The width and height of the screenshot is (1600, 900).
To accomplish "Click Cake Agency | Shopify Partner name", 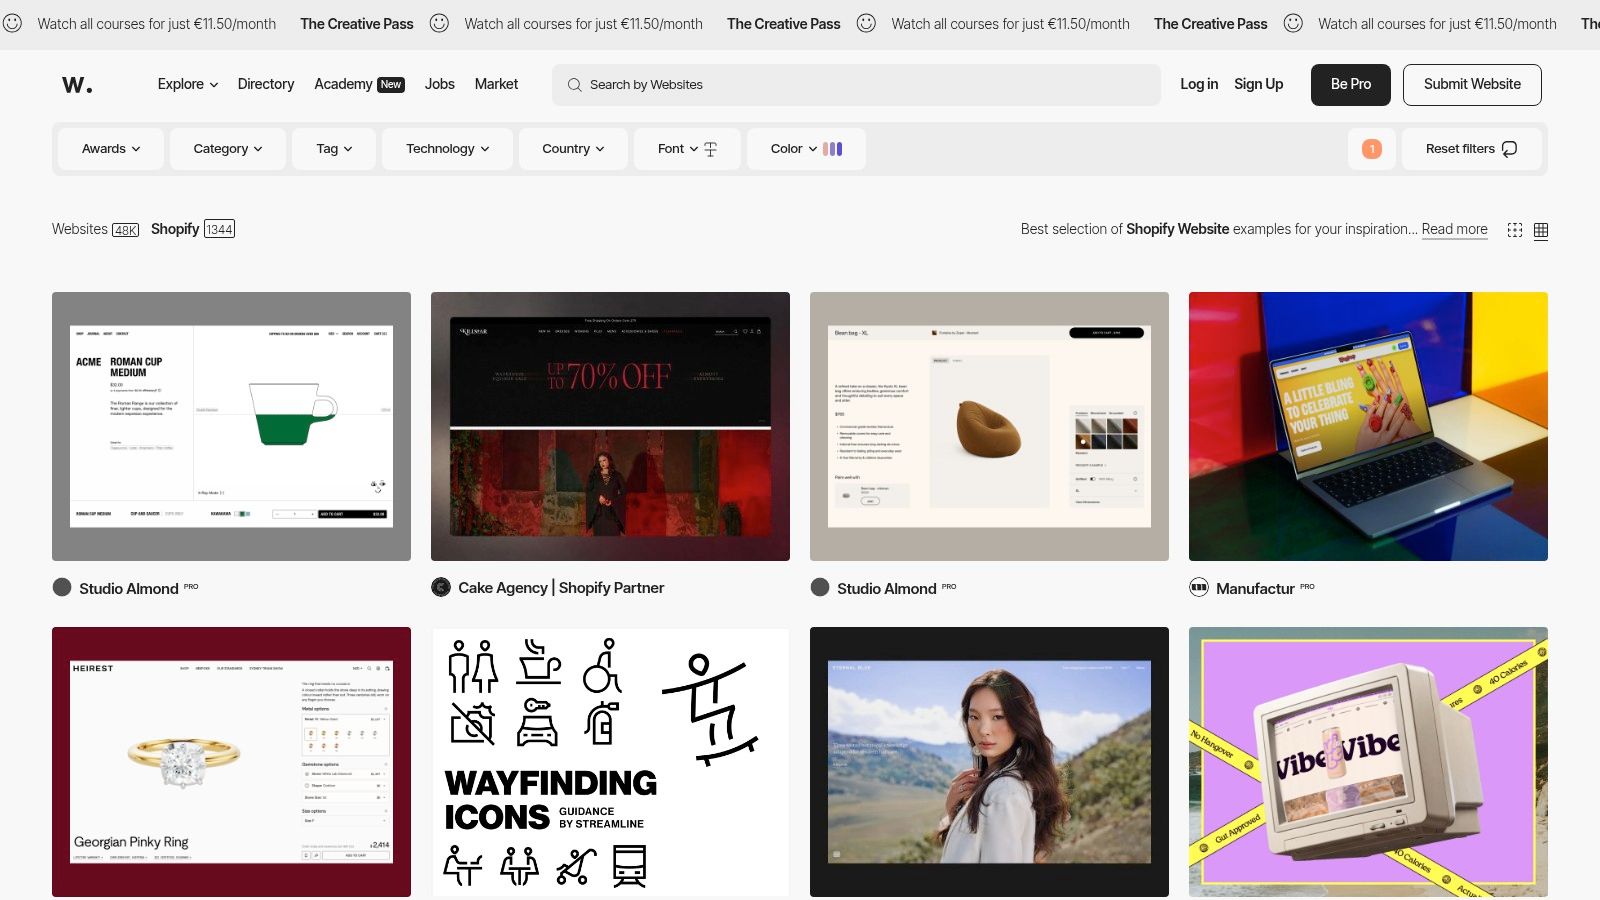I will 561,588.
